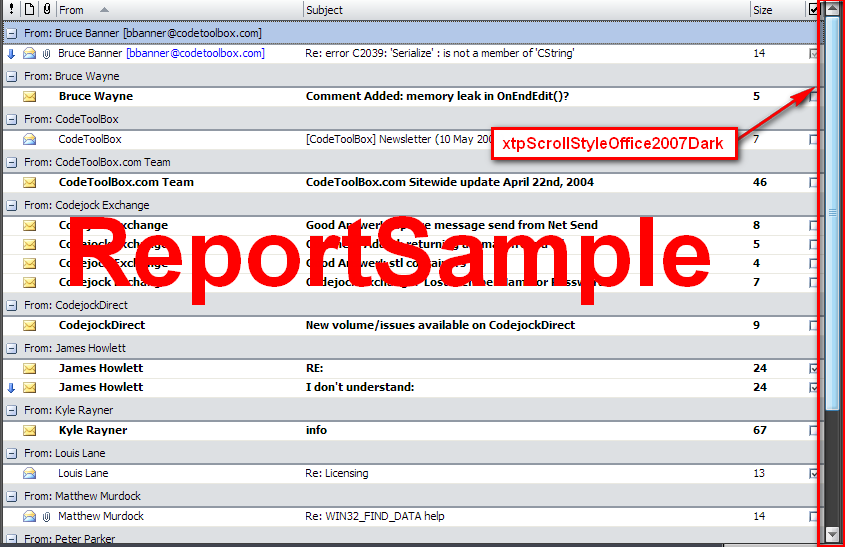Sort by the Size column header

775,10
